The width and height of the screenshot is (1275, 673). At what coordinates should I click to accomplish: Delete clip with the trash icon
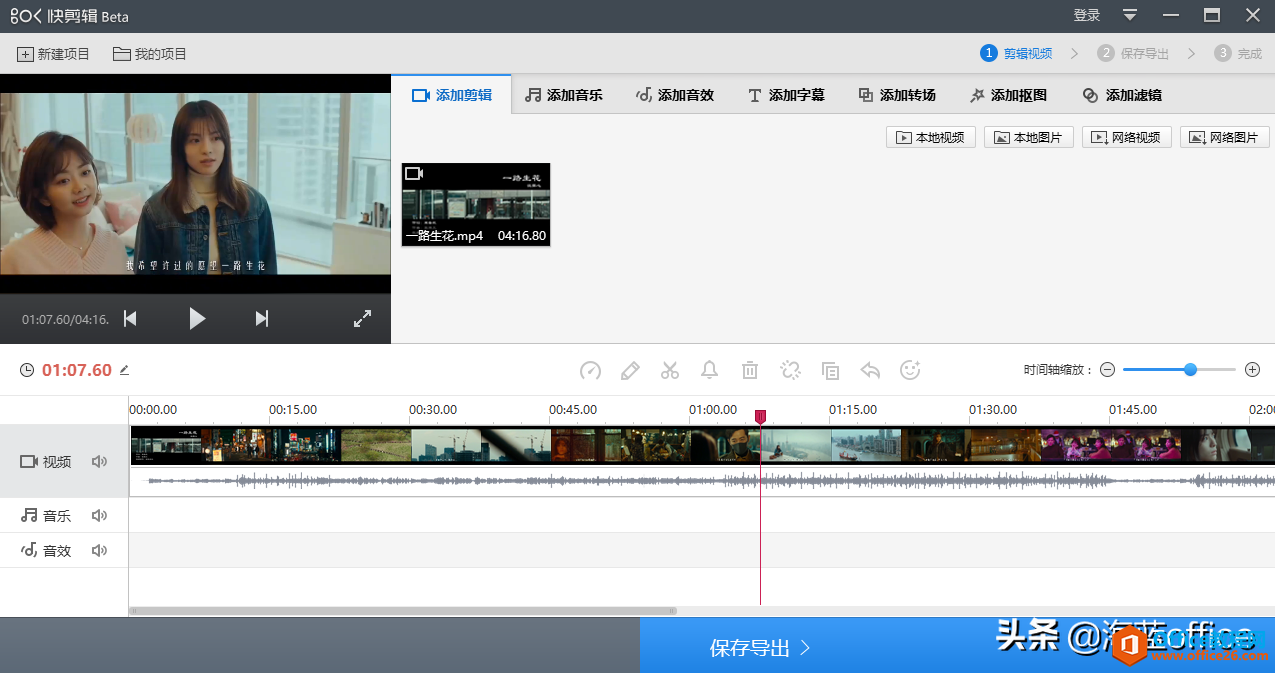coord(750,371)
